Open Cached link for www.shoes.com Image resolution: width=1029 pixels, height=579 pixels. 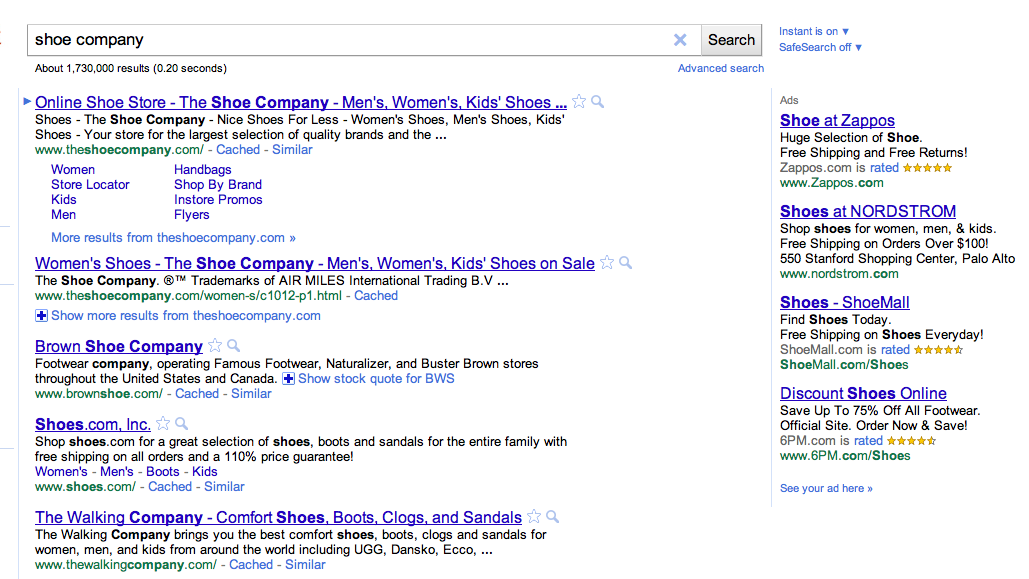(x=170, y=486)
